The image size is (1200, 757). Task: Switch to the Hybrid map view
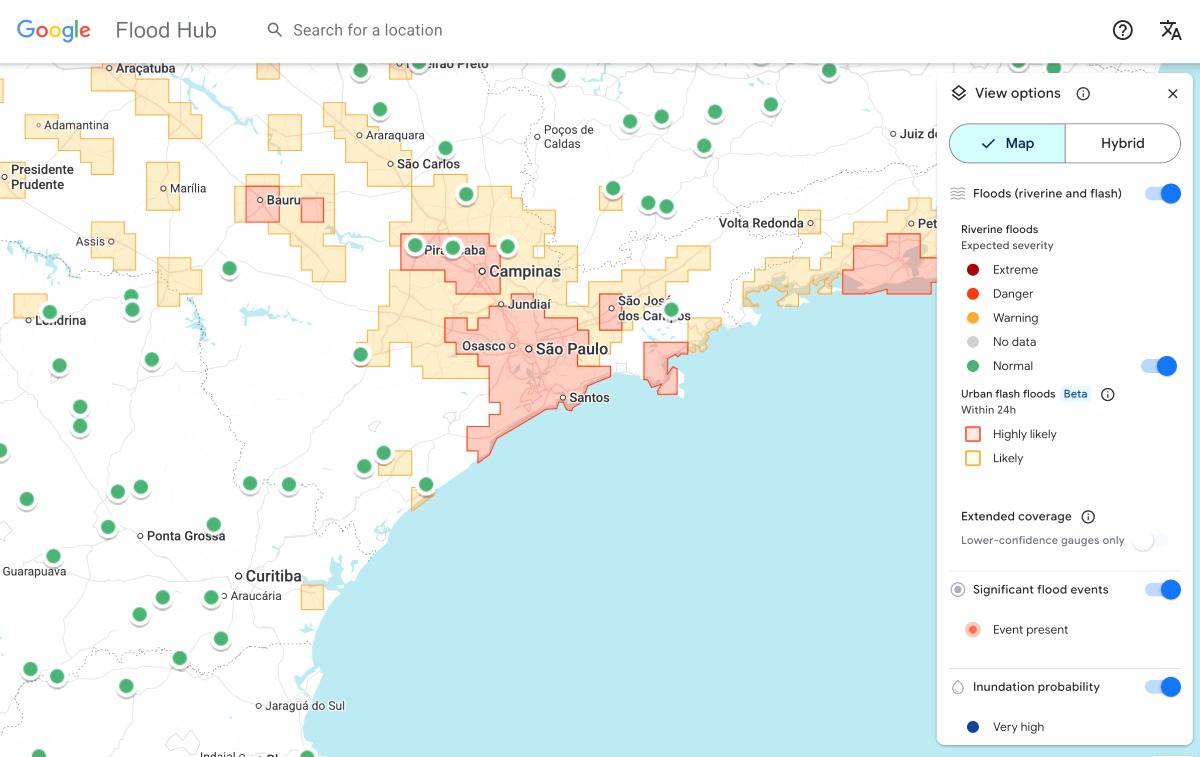[1122, 143]
